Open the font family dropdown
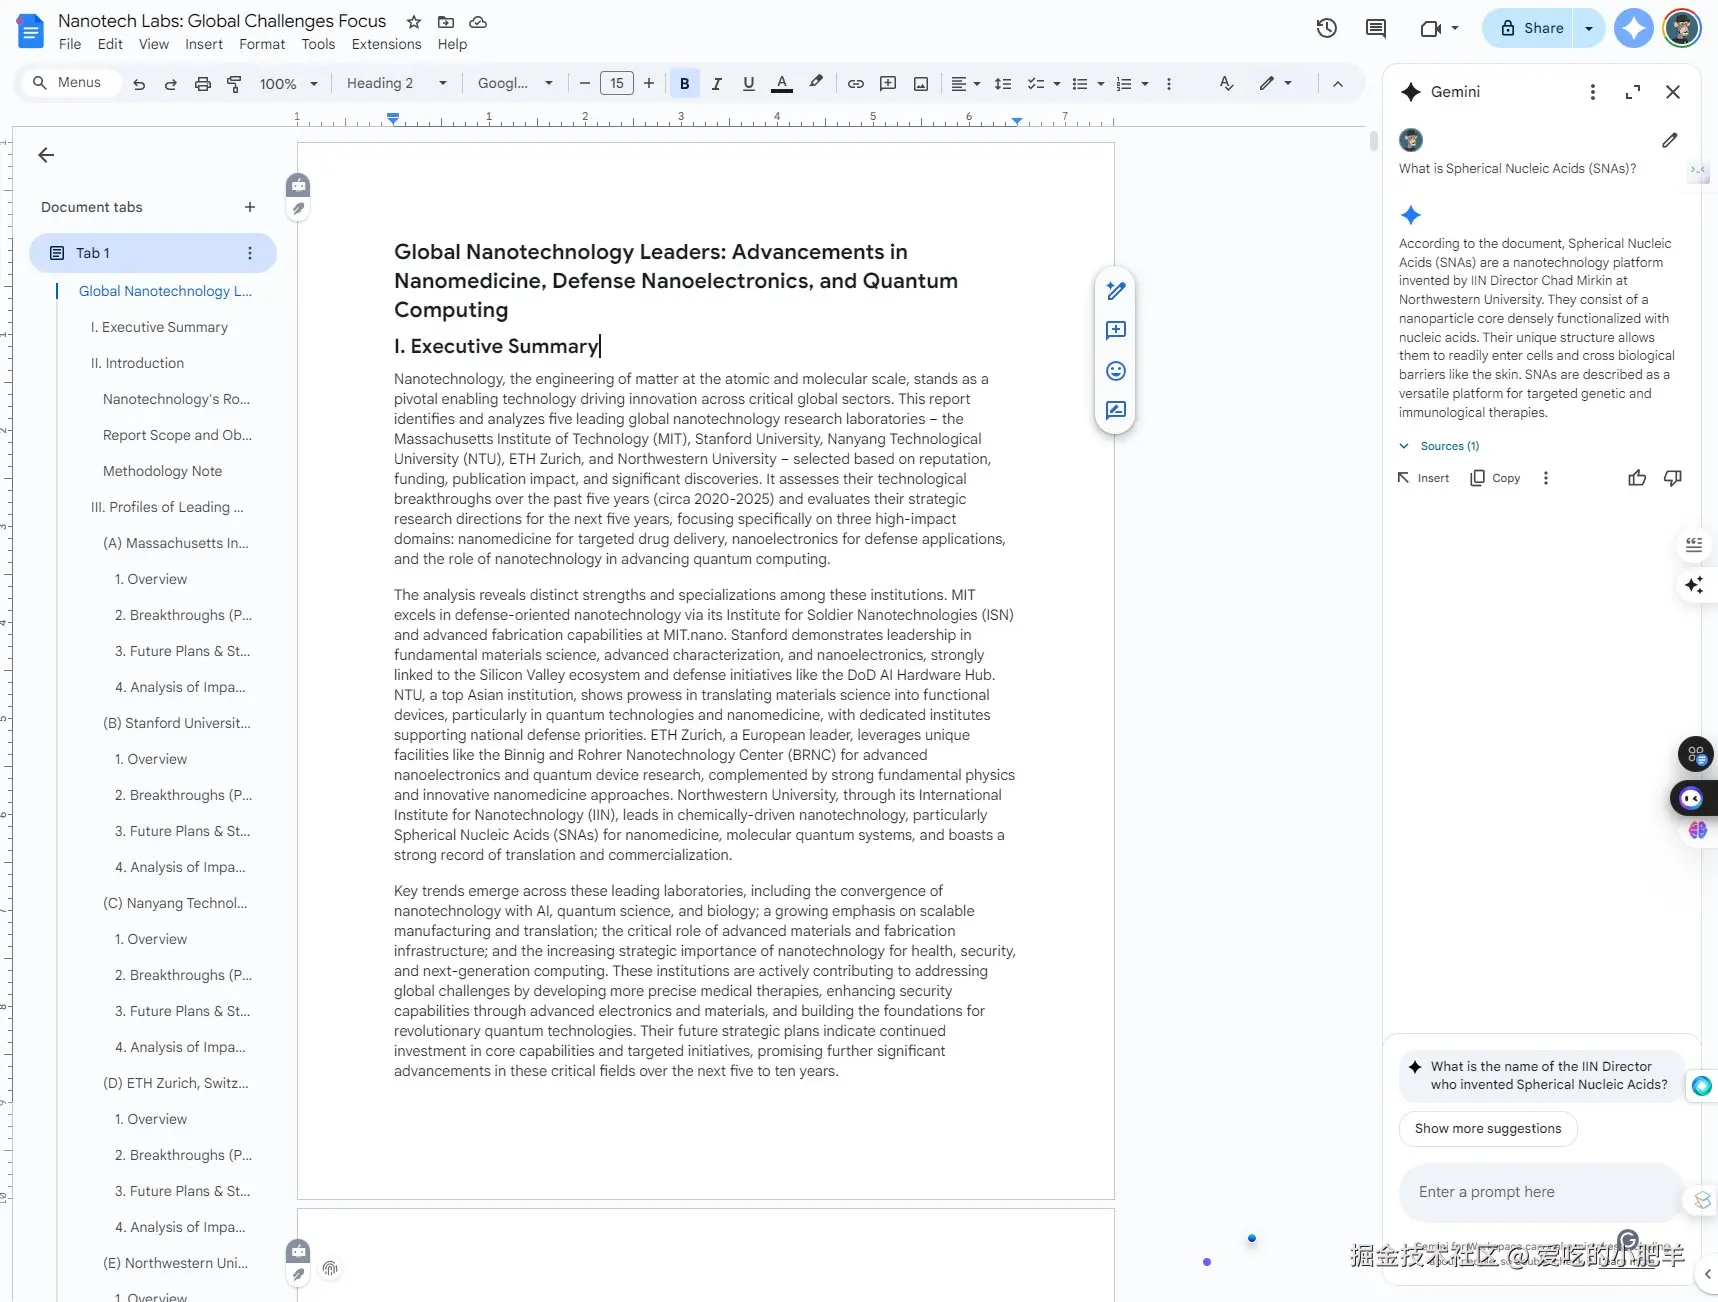The width and height of the screenshot is (1718, 1302). click(x=515, y=84)
